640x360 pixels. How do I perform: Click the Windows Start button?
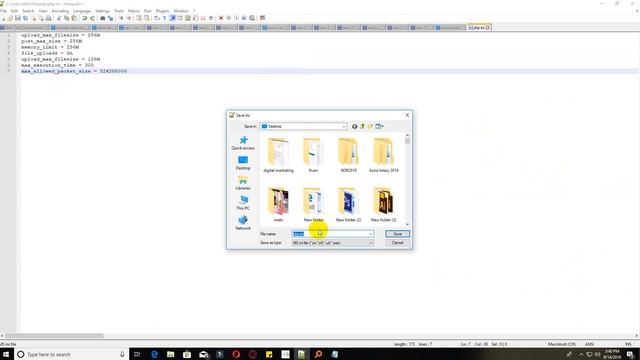(x=6, y=354)
